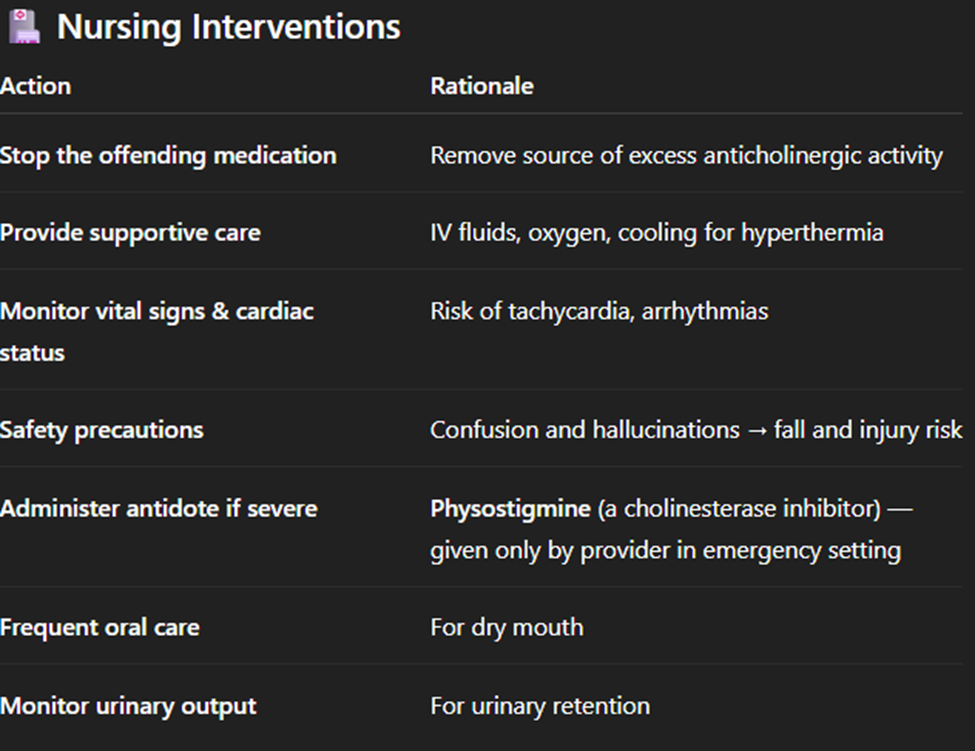Select Provide supportive care cell
The width and height of the screenshot is (975, 751).
130,233
